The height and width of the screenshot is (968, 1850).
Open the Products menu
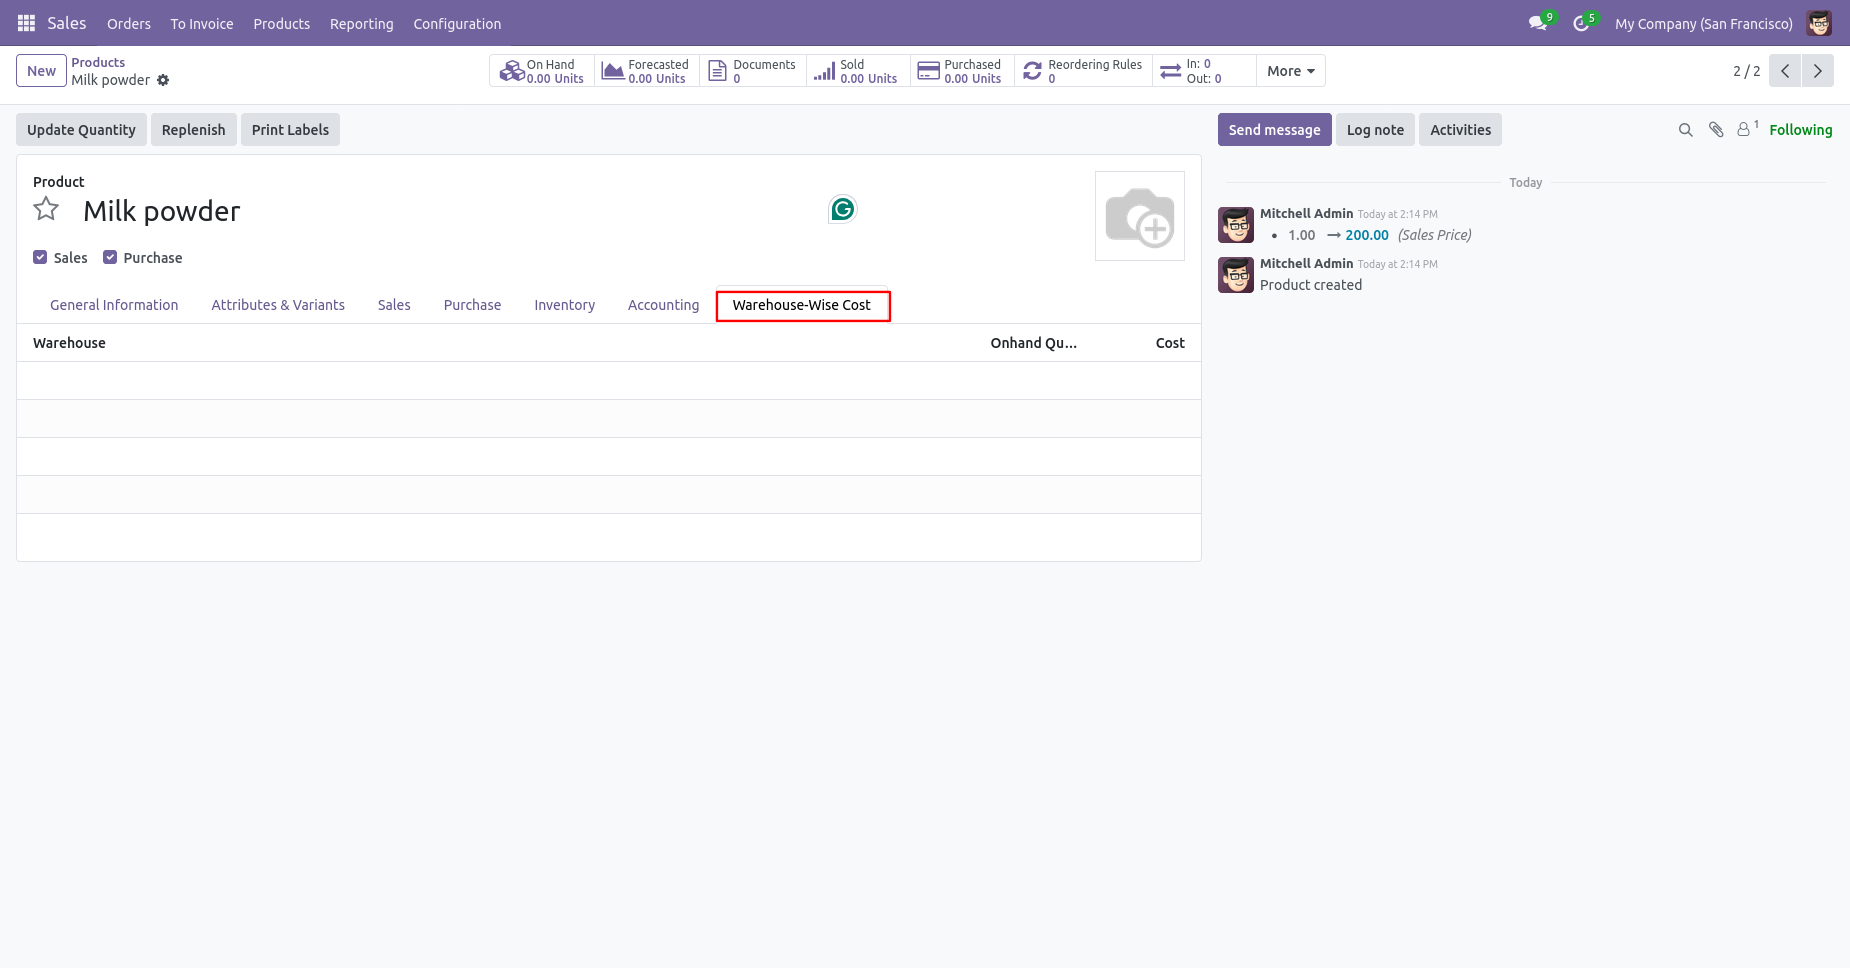click(282, 23)
